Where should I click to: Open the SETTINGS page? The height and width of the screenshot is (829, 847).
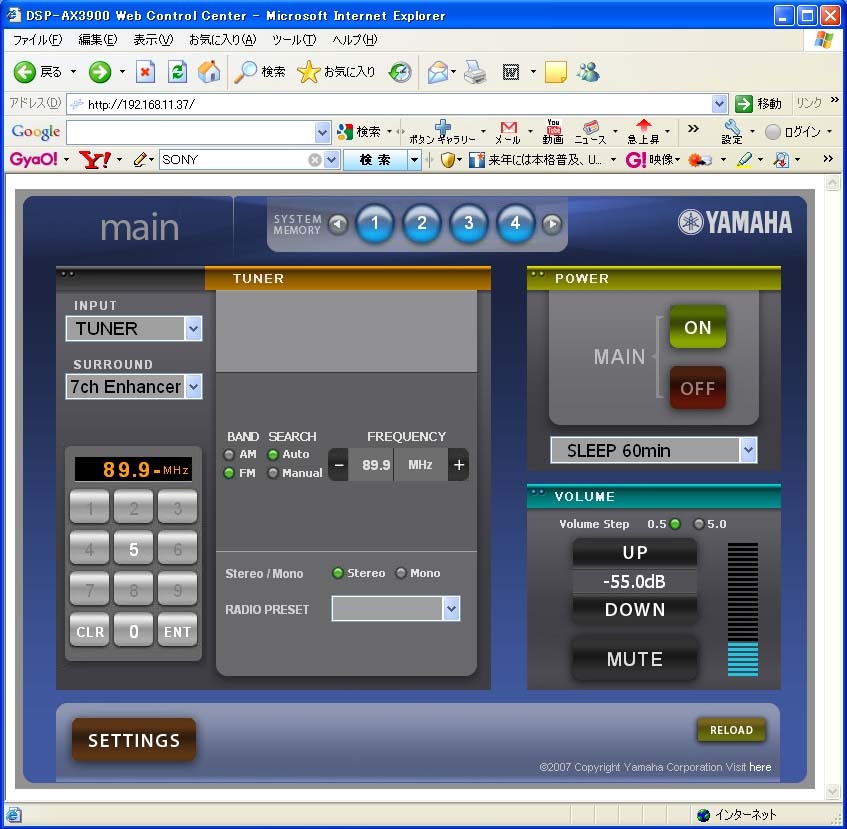pos(134,740)
